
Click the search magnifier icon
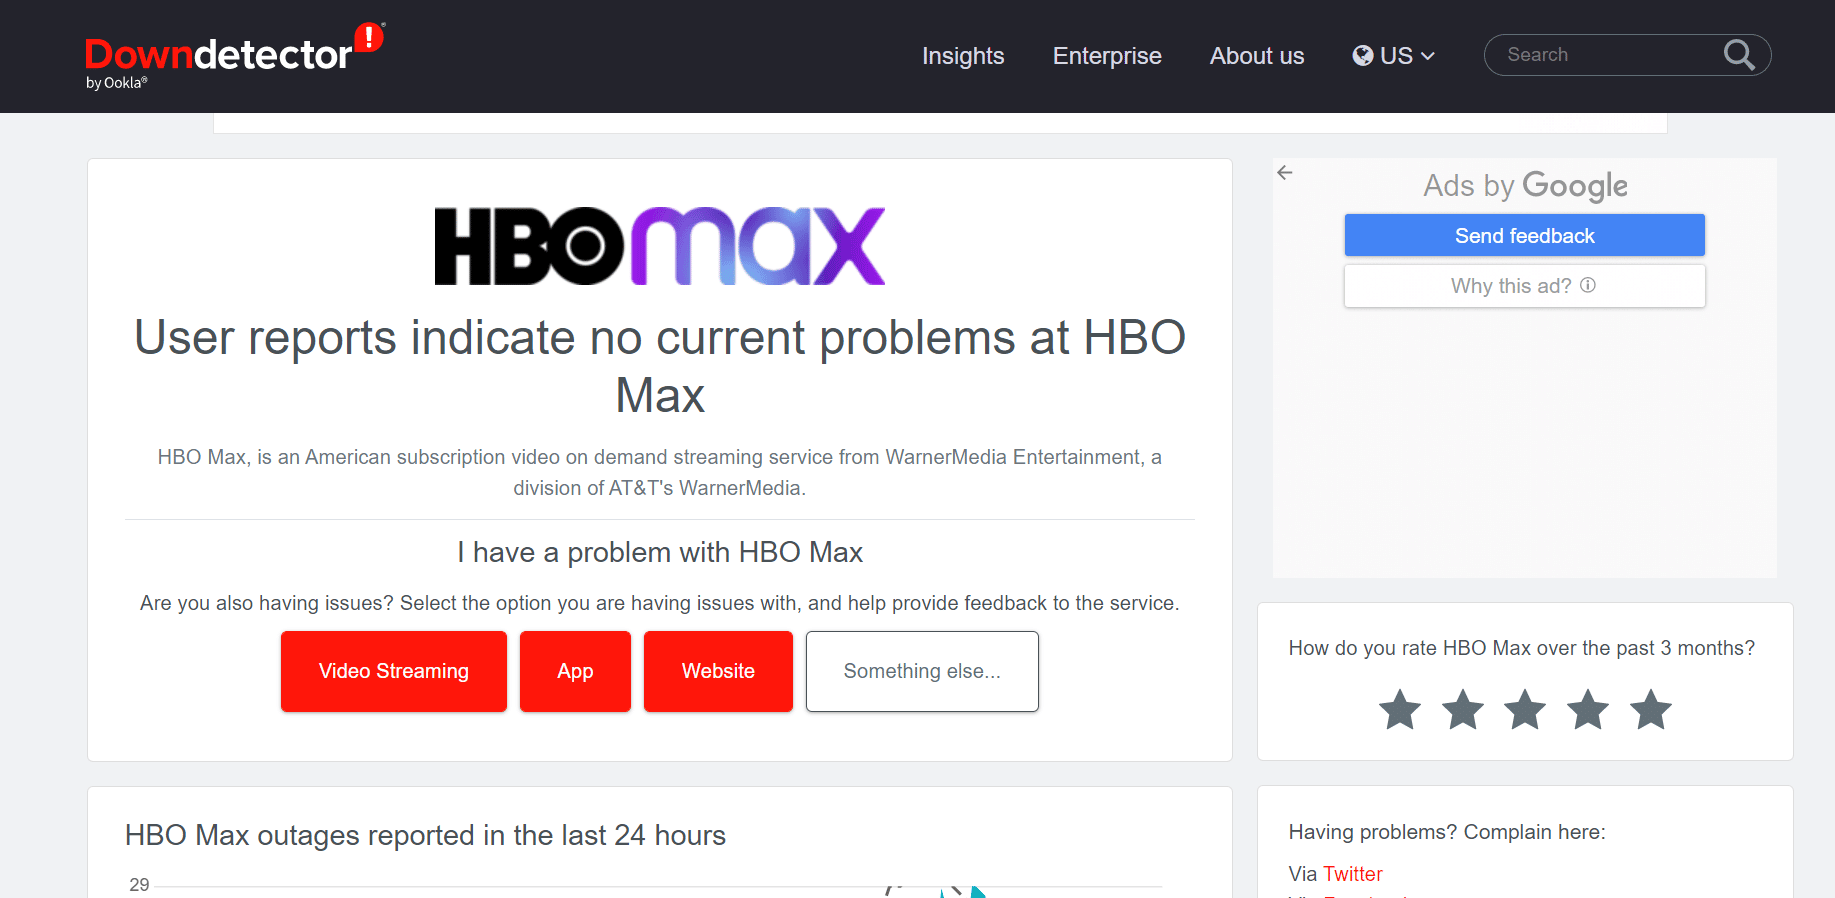pyautogui.click(x=1739, y=55)
